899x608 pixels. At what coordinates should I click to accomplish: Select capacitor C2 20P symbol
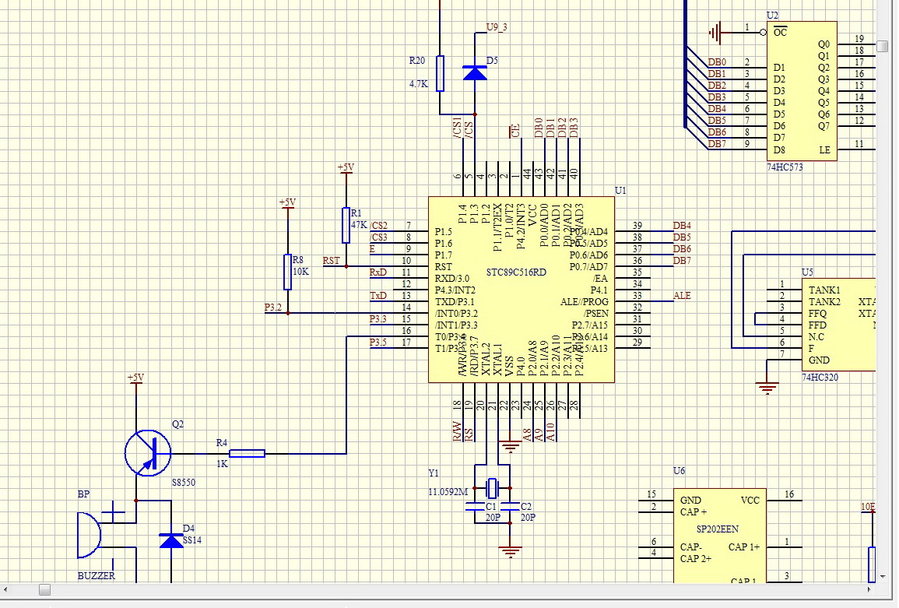[510, 507]
